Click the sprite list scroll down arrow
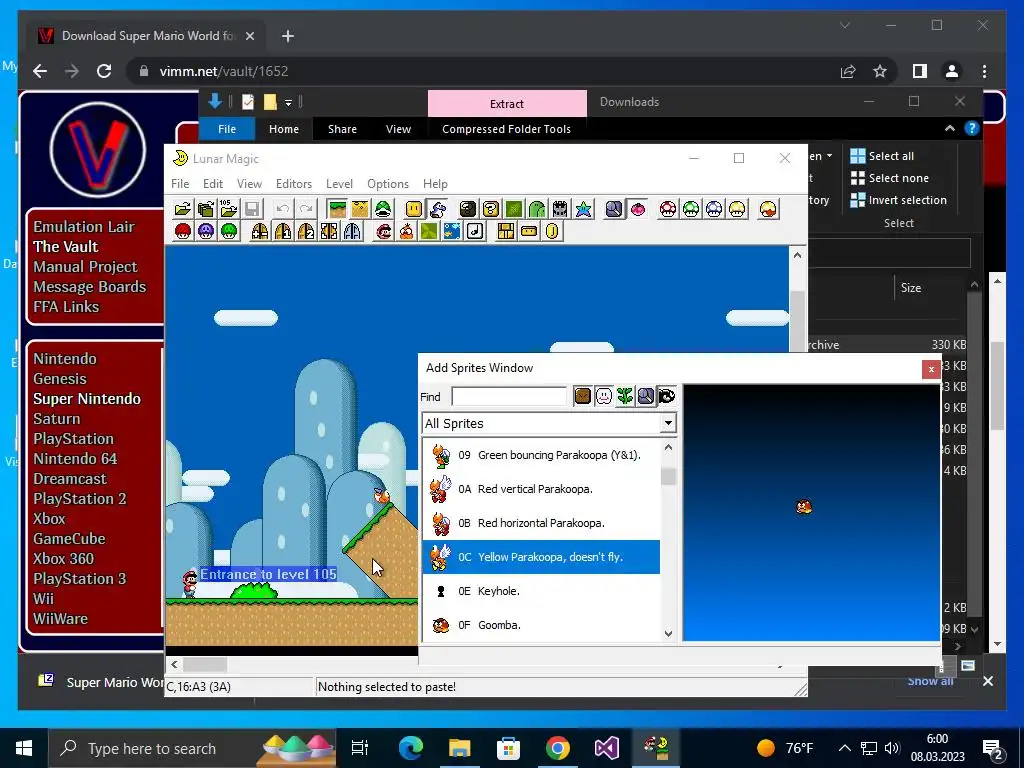 668,633
